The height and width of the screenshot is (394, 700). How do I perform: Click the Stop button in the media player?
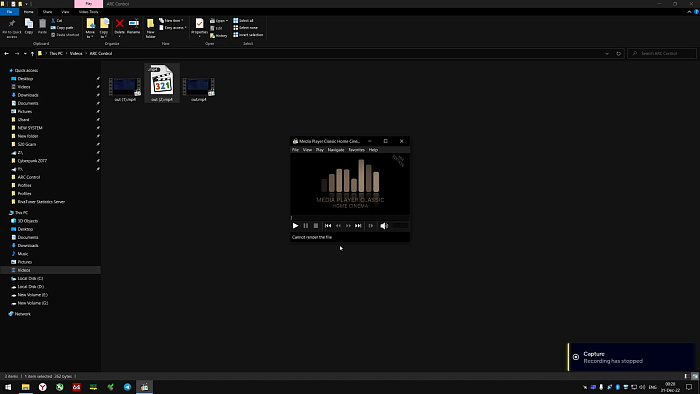(316, 226)
